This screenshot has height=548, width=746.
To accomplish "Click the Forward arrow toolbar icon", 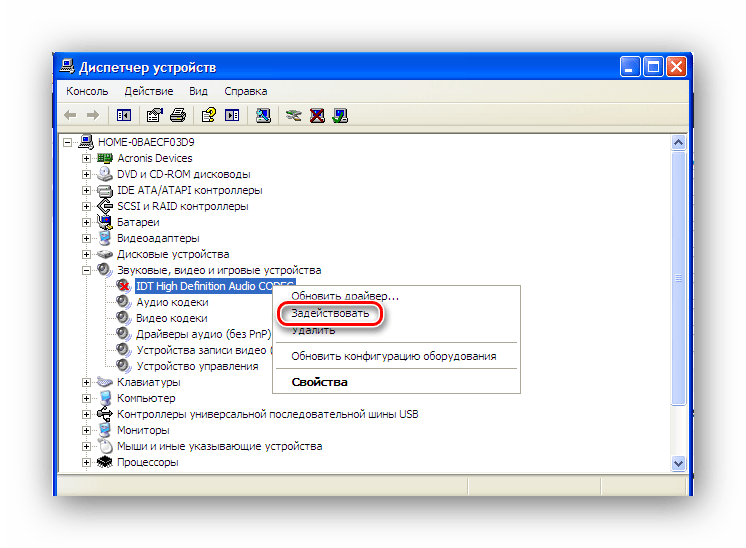I will (93, 115).
